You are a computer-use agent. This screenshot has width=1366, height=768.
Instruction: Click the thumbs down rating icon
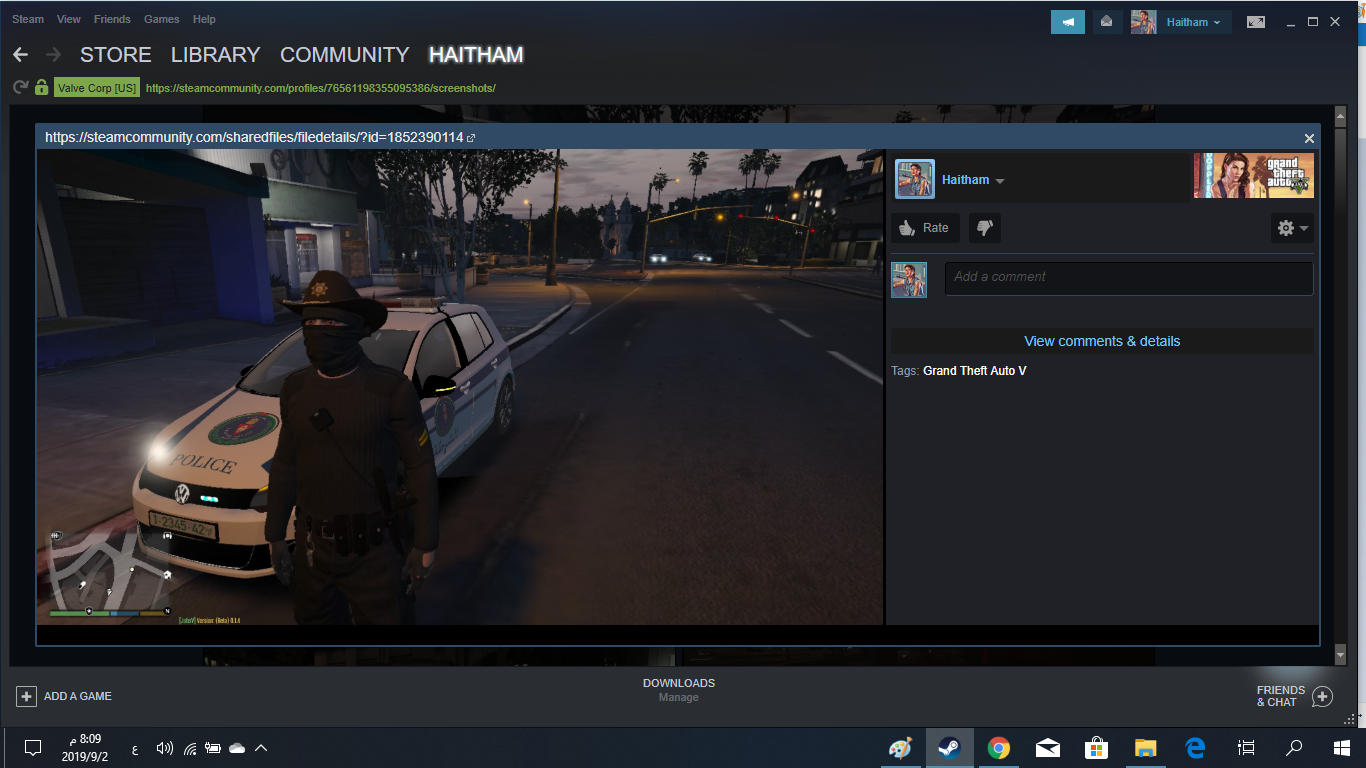point(984,228)
